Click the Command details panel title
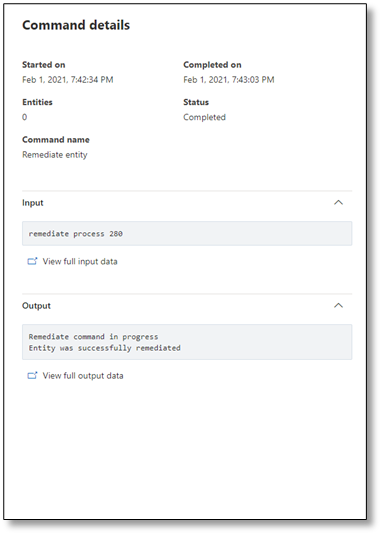This screenshot has height=535, width=382. (x=76, y=25)
